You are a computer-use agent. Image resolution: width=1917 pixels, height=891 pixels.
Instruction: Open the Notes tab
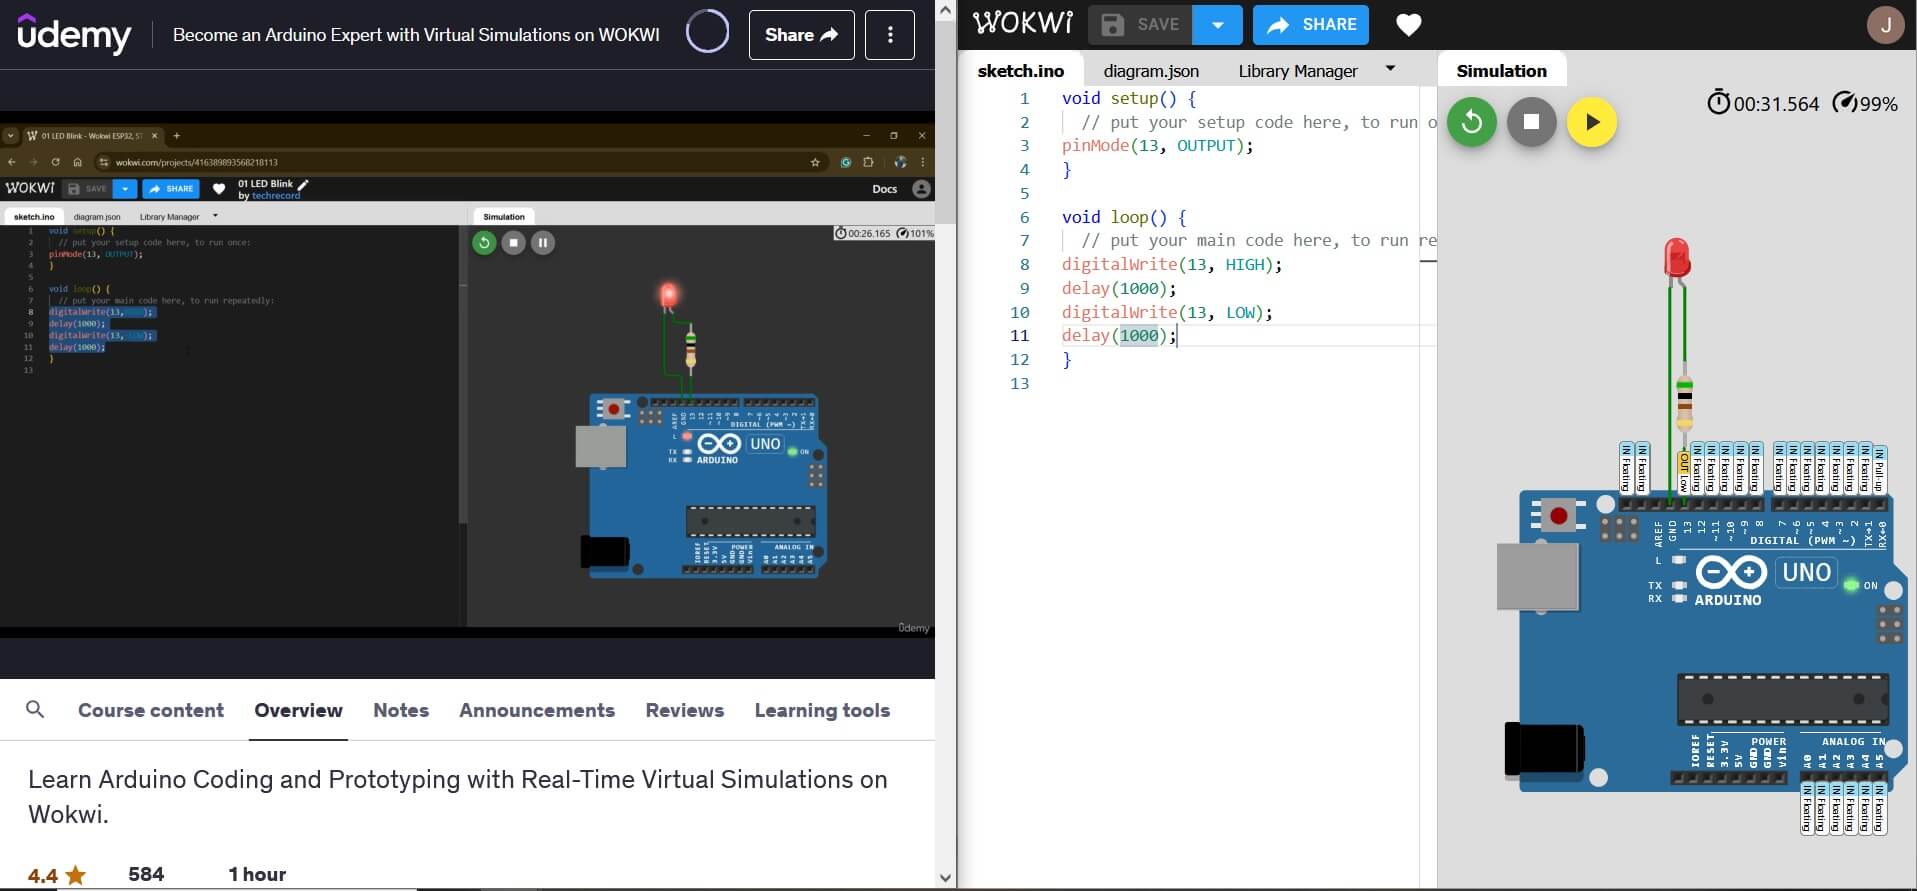click(x=401, y=710)
